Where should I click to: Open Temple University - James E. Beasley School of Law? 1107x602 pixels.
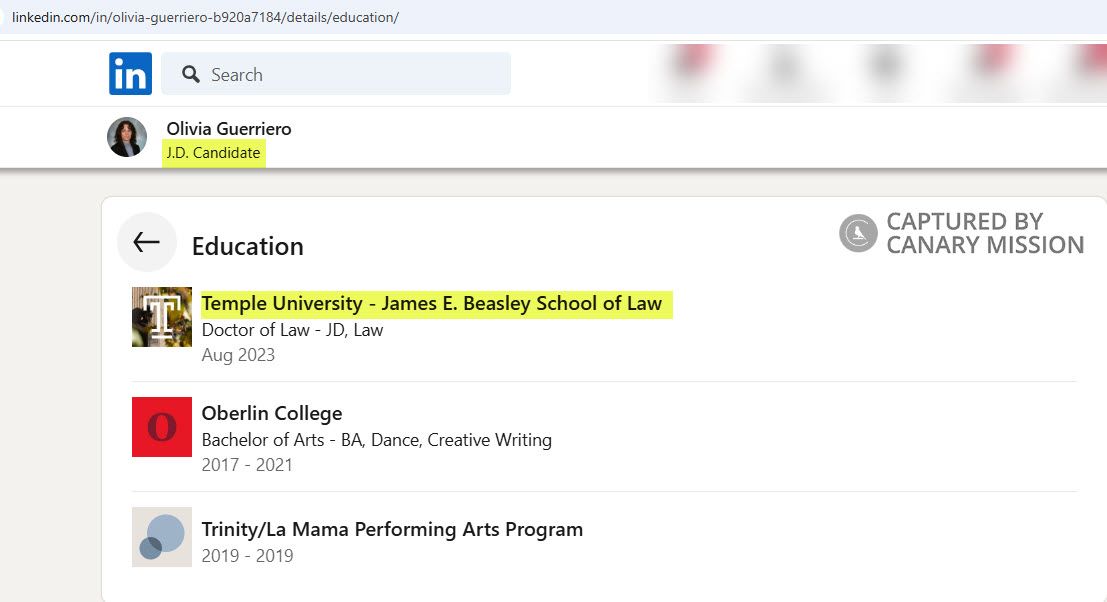tap(431, 303)
